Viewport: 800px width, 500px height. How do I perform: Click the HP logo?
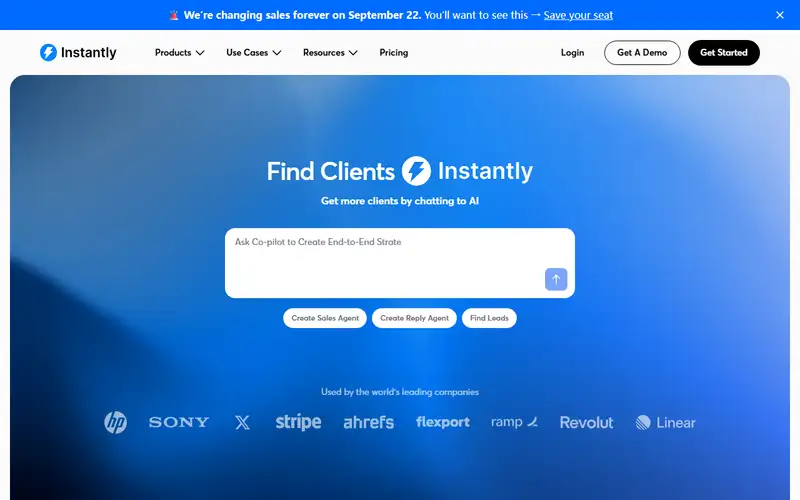tap(115, 422)
